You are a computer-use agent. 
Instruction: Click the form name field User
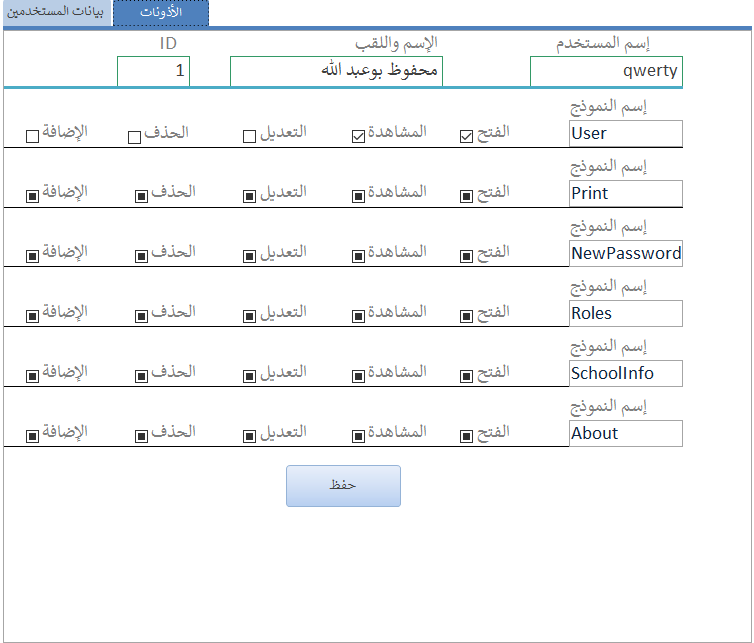626,134
